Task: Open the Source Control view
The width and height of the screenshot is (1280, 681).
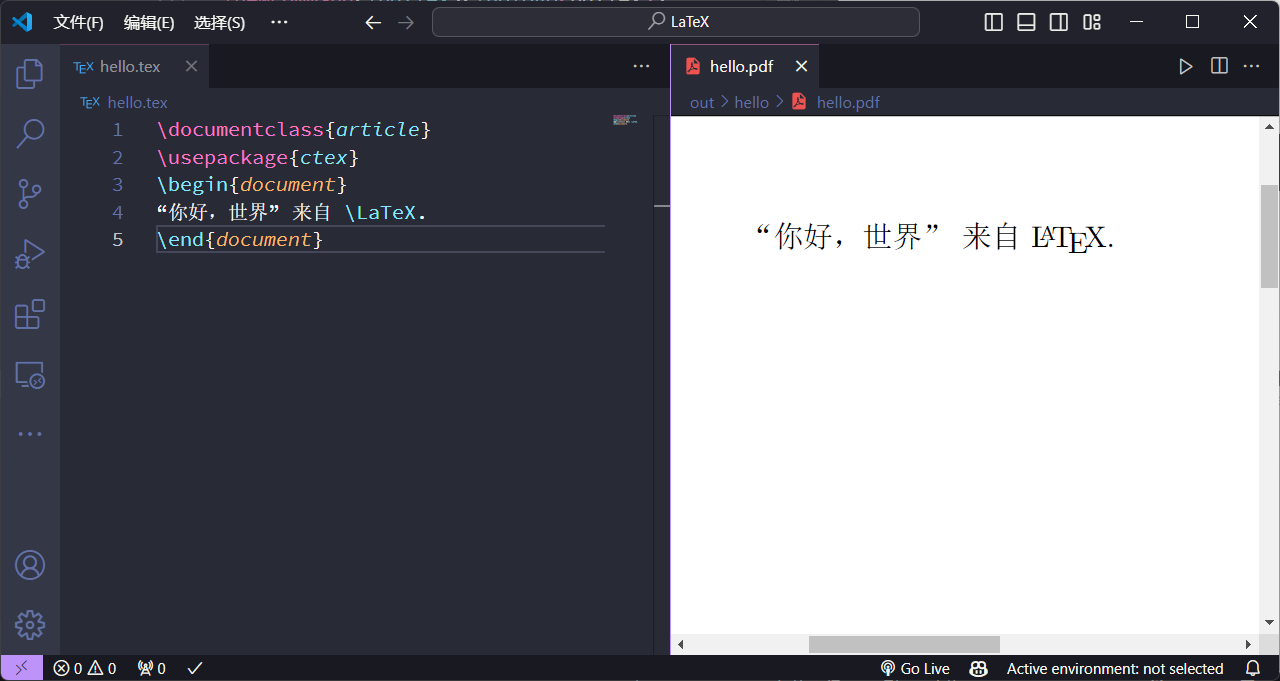Action: (30, 194)
